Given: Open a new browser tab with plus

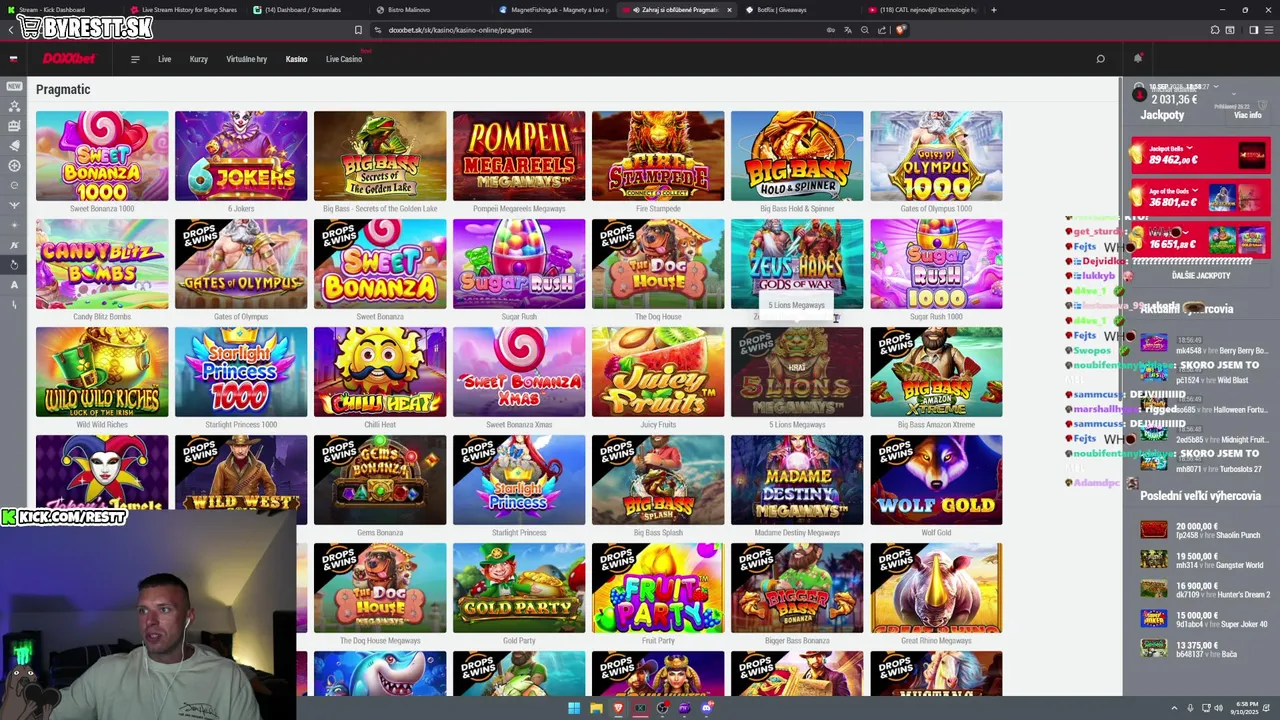Looking at the screenshot, I should [x=993, y=10].
